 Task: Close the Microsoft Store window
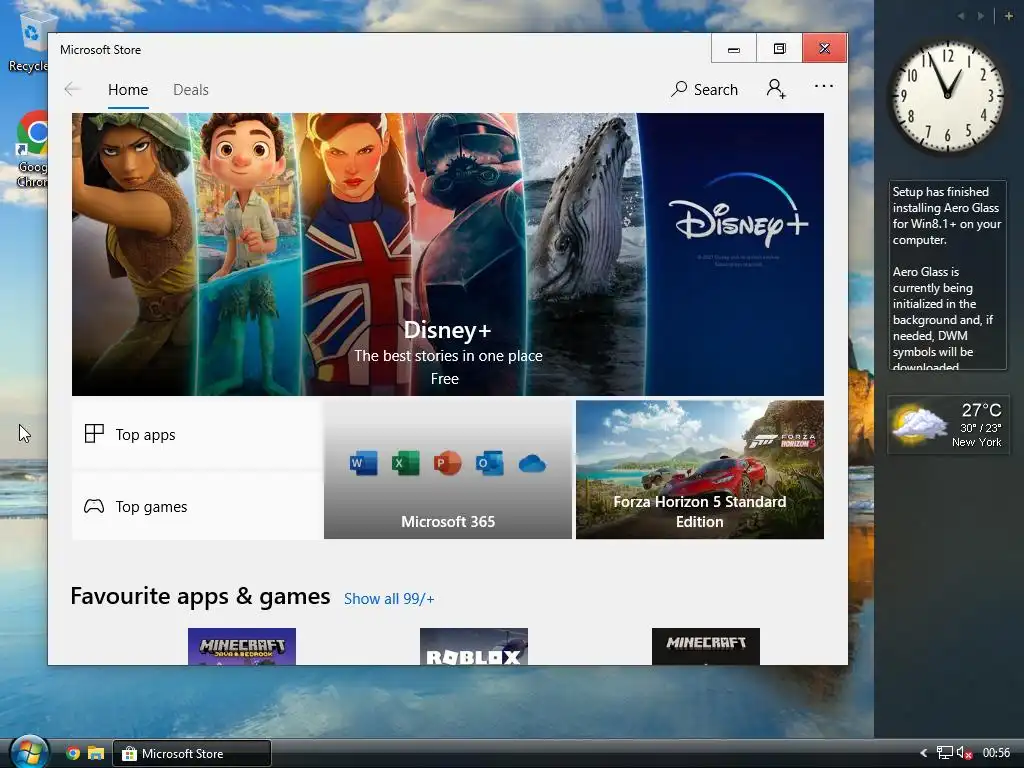coord(825,49)
